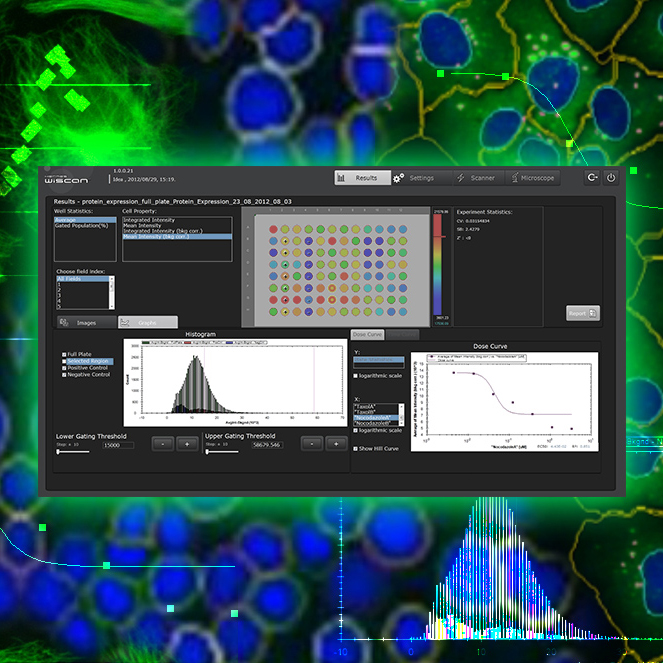Click the Images tab icon
Screen dimensions: 663x663
(x=64, y=322)
